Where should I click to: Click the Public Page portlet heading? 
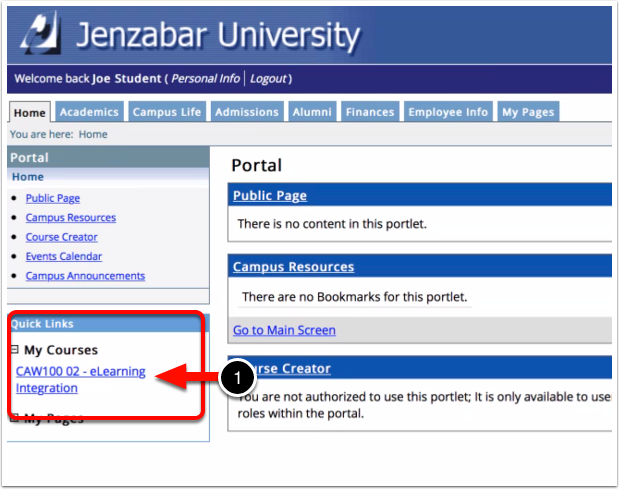tap(270, 195)
